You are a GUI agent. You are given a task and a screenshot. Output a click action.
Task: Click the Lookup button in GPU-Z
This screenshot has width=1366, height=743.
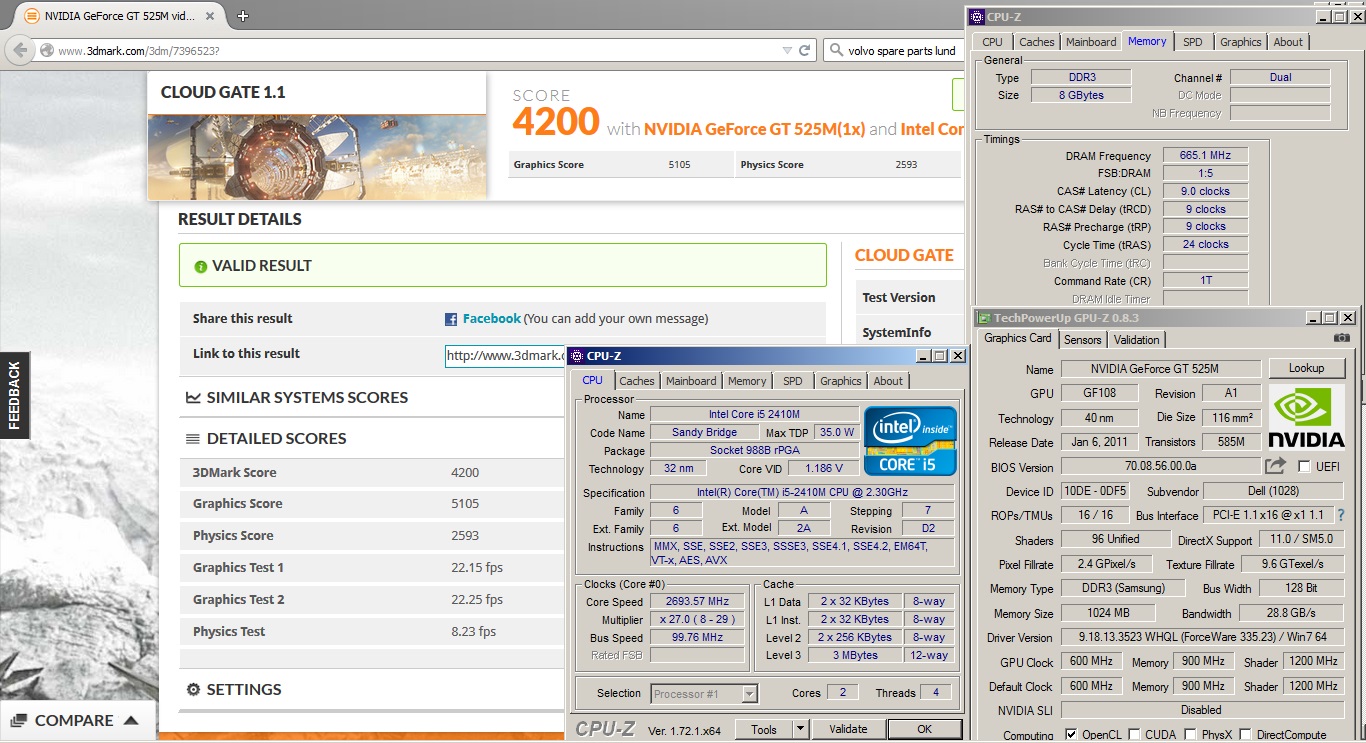click(x=1306, y=368)
